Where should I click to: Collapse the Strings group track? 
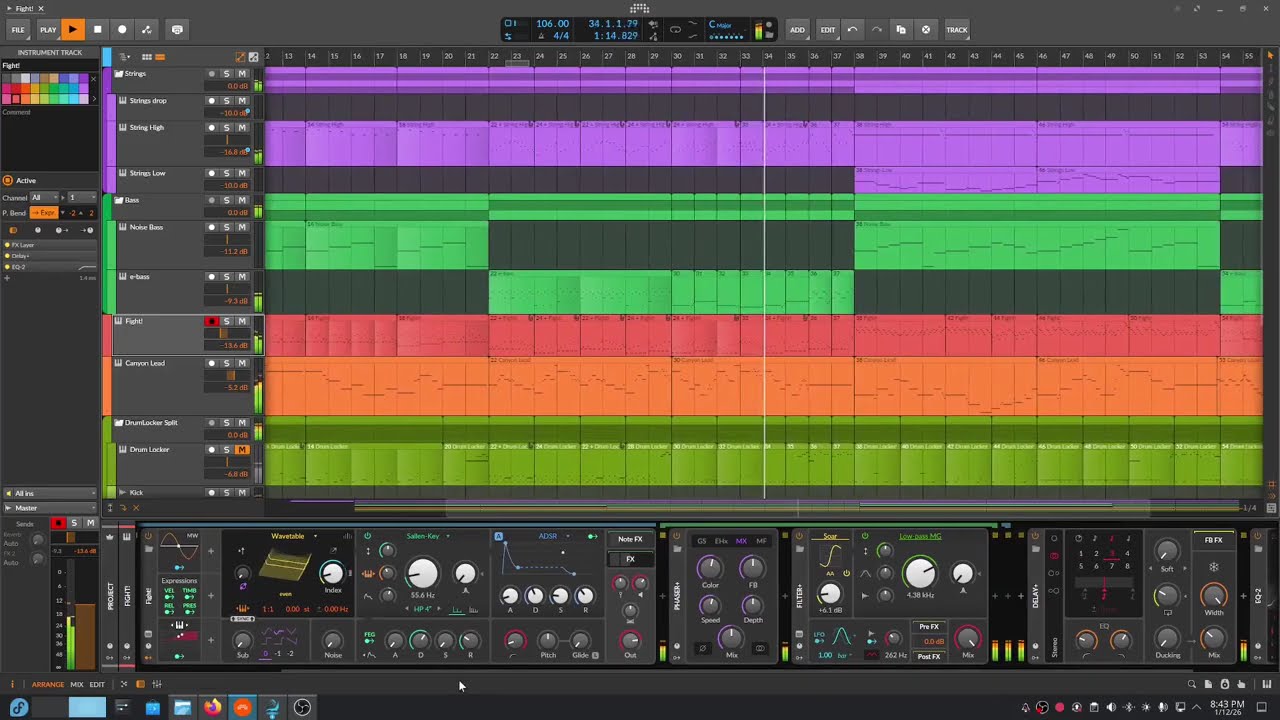(x=118, y=74)
